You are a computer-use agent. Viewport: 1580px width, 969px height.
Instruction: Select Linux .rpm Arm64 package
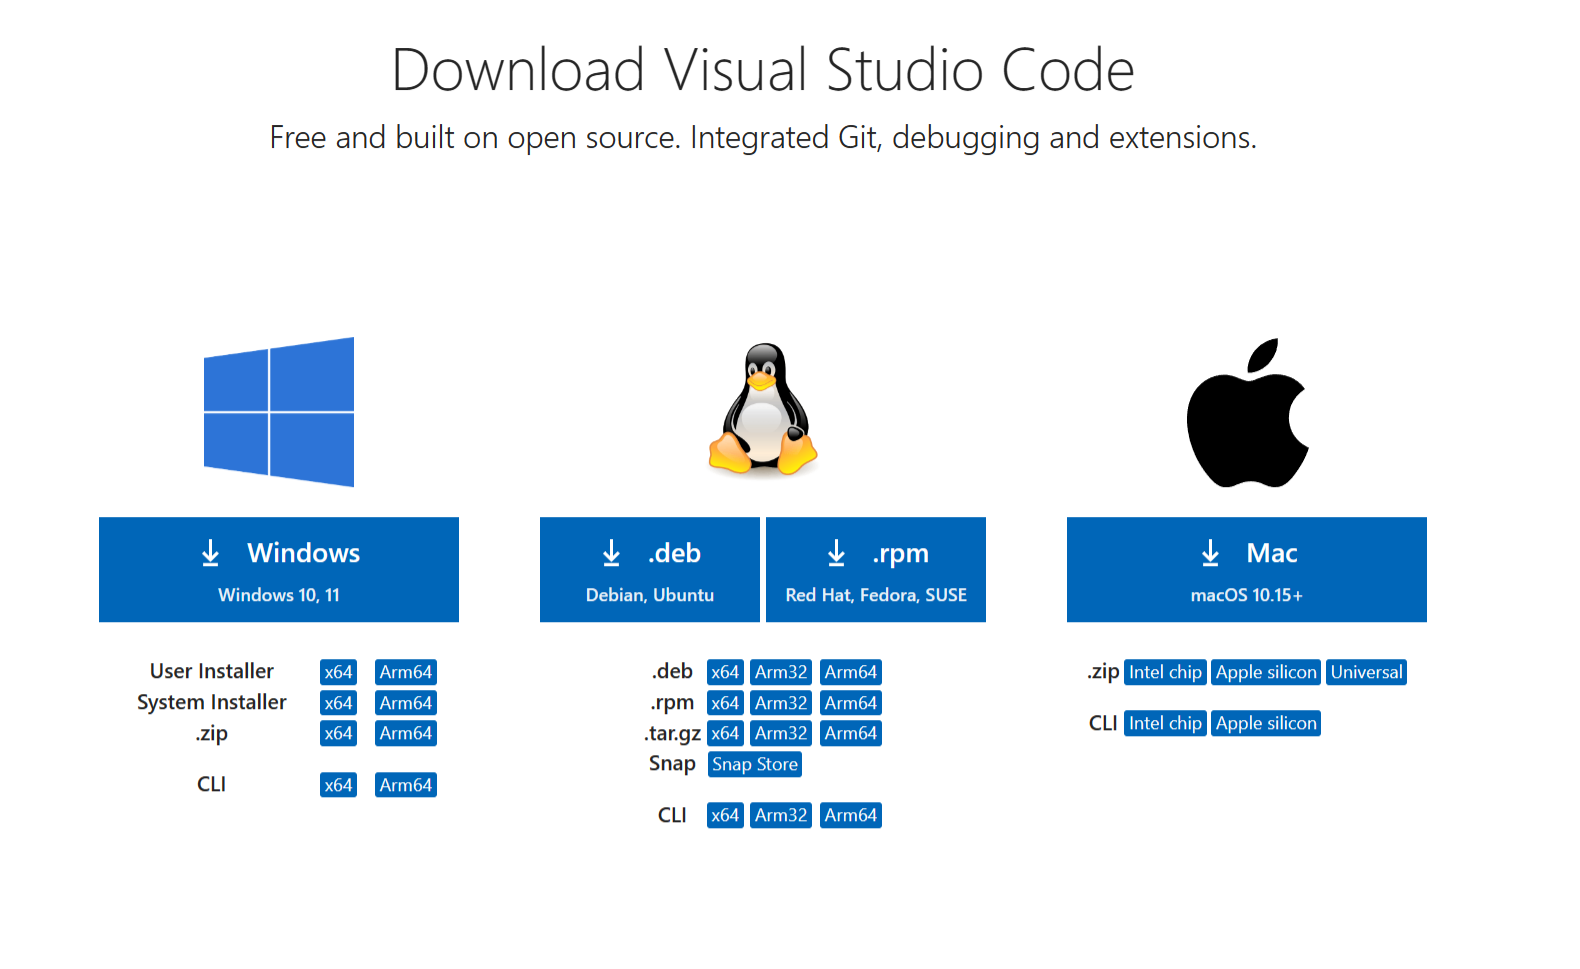point(851,703)
